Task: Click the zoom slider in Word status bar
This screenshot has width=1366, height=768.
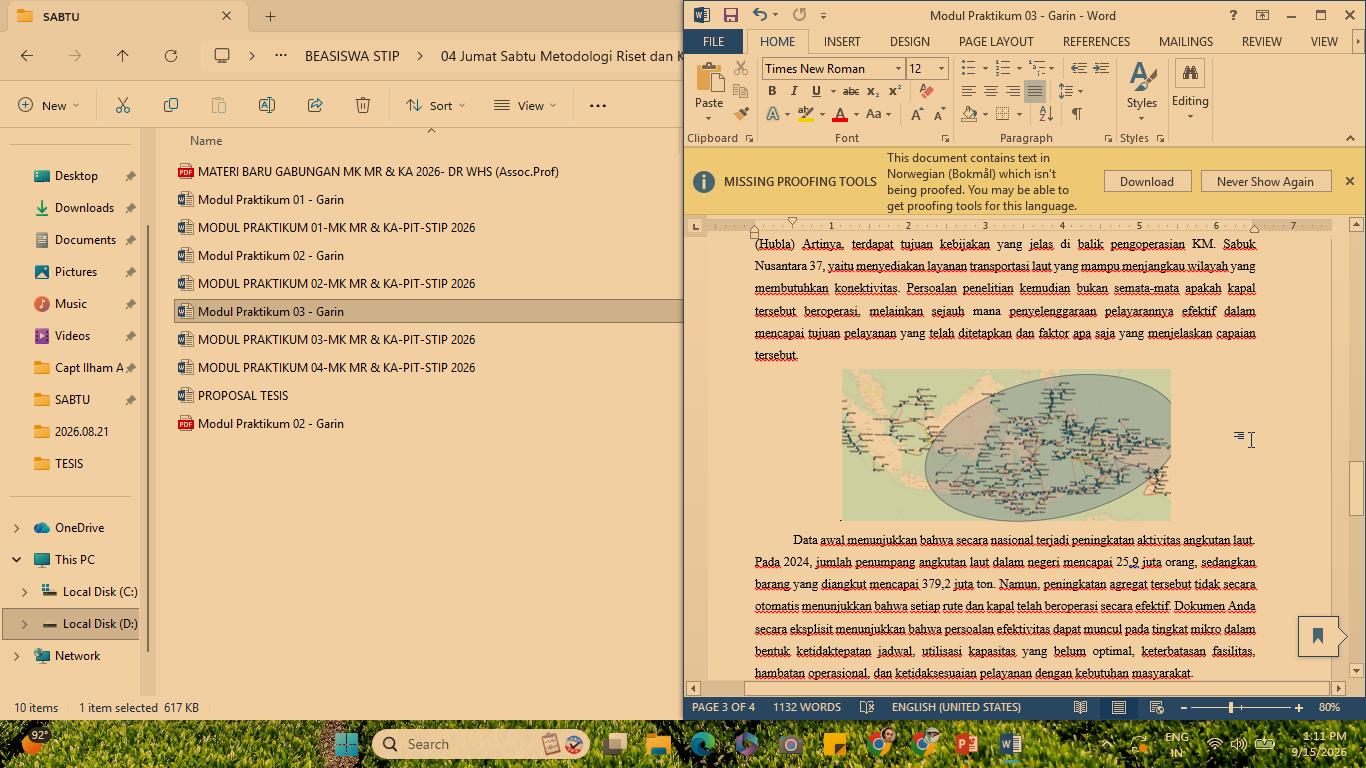Action: [1231, 707]
